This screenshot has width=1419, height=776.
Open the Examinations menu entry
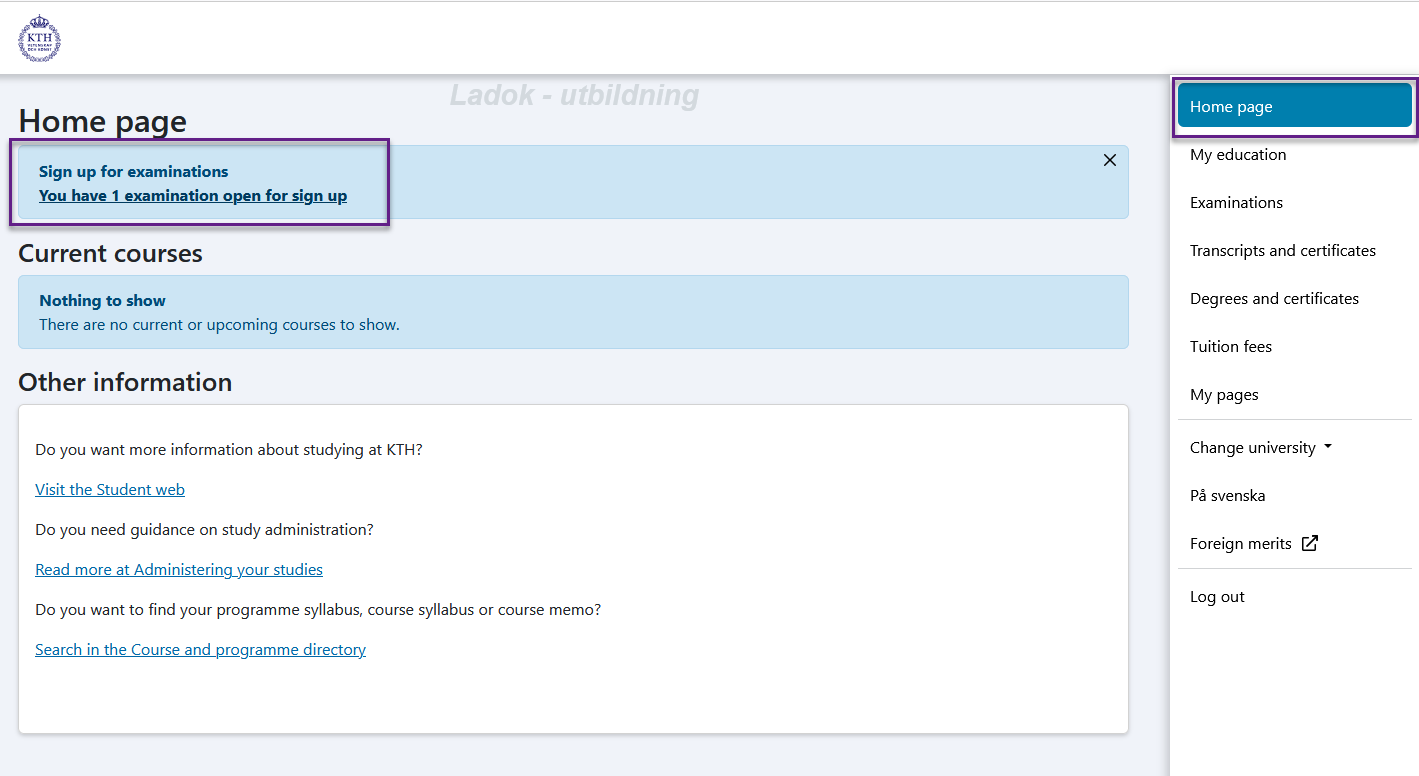(1236, 202)
